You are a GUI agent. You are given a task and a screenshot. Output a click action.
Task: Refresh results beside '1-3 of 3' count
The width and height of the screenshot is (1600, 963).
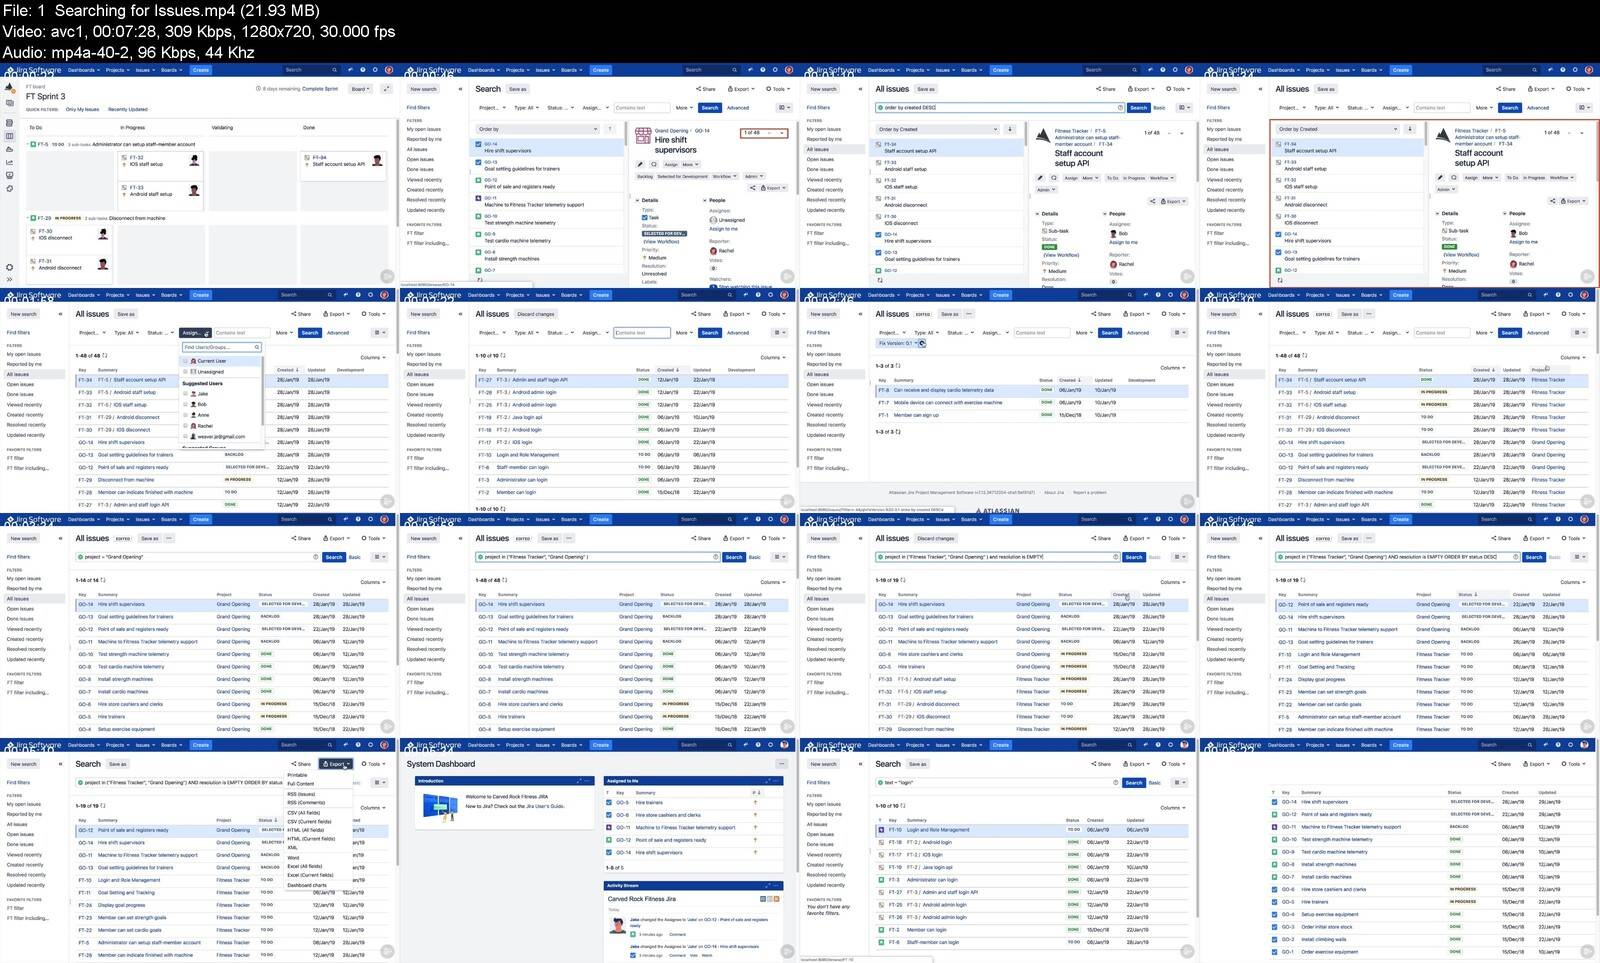tap(898, 366)
